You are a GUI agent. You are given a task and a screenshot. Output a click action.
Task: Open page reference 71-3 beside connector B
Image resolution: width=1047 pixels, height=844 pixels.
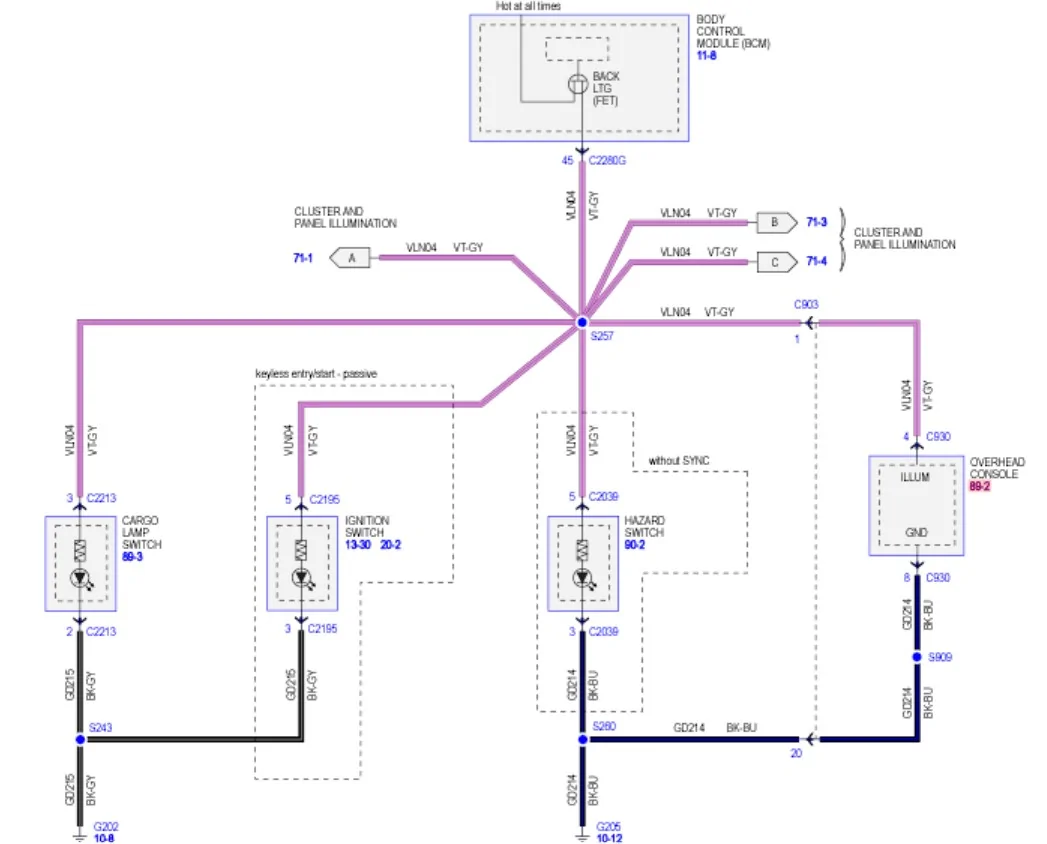click(x=817, y=222)
